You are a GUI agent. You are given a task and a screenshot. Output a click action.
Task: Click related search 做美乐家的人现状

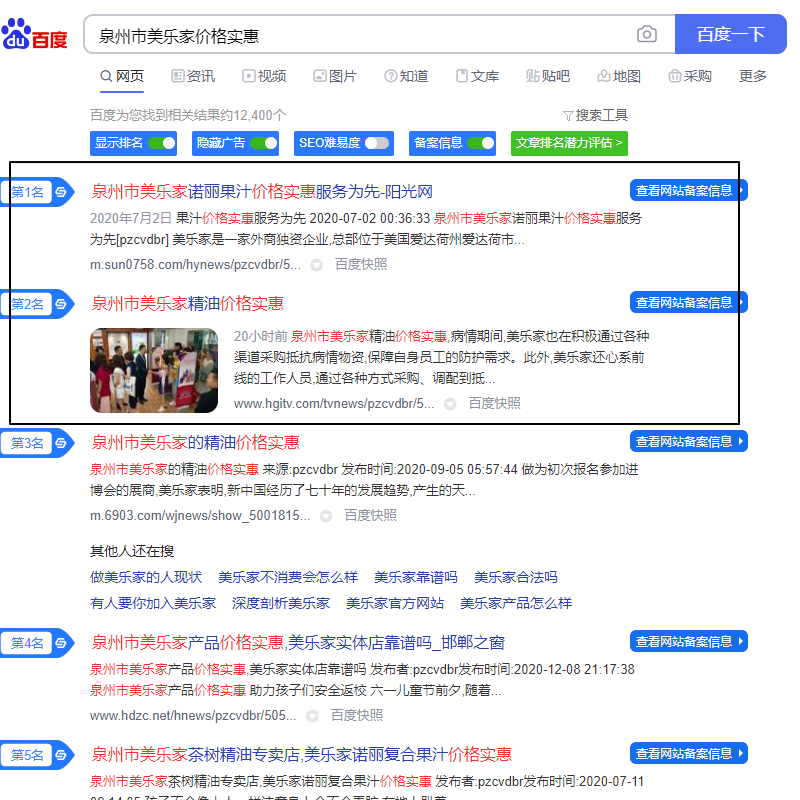146,577
